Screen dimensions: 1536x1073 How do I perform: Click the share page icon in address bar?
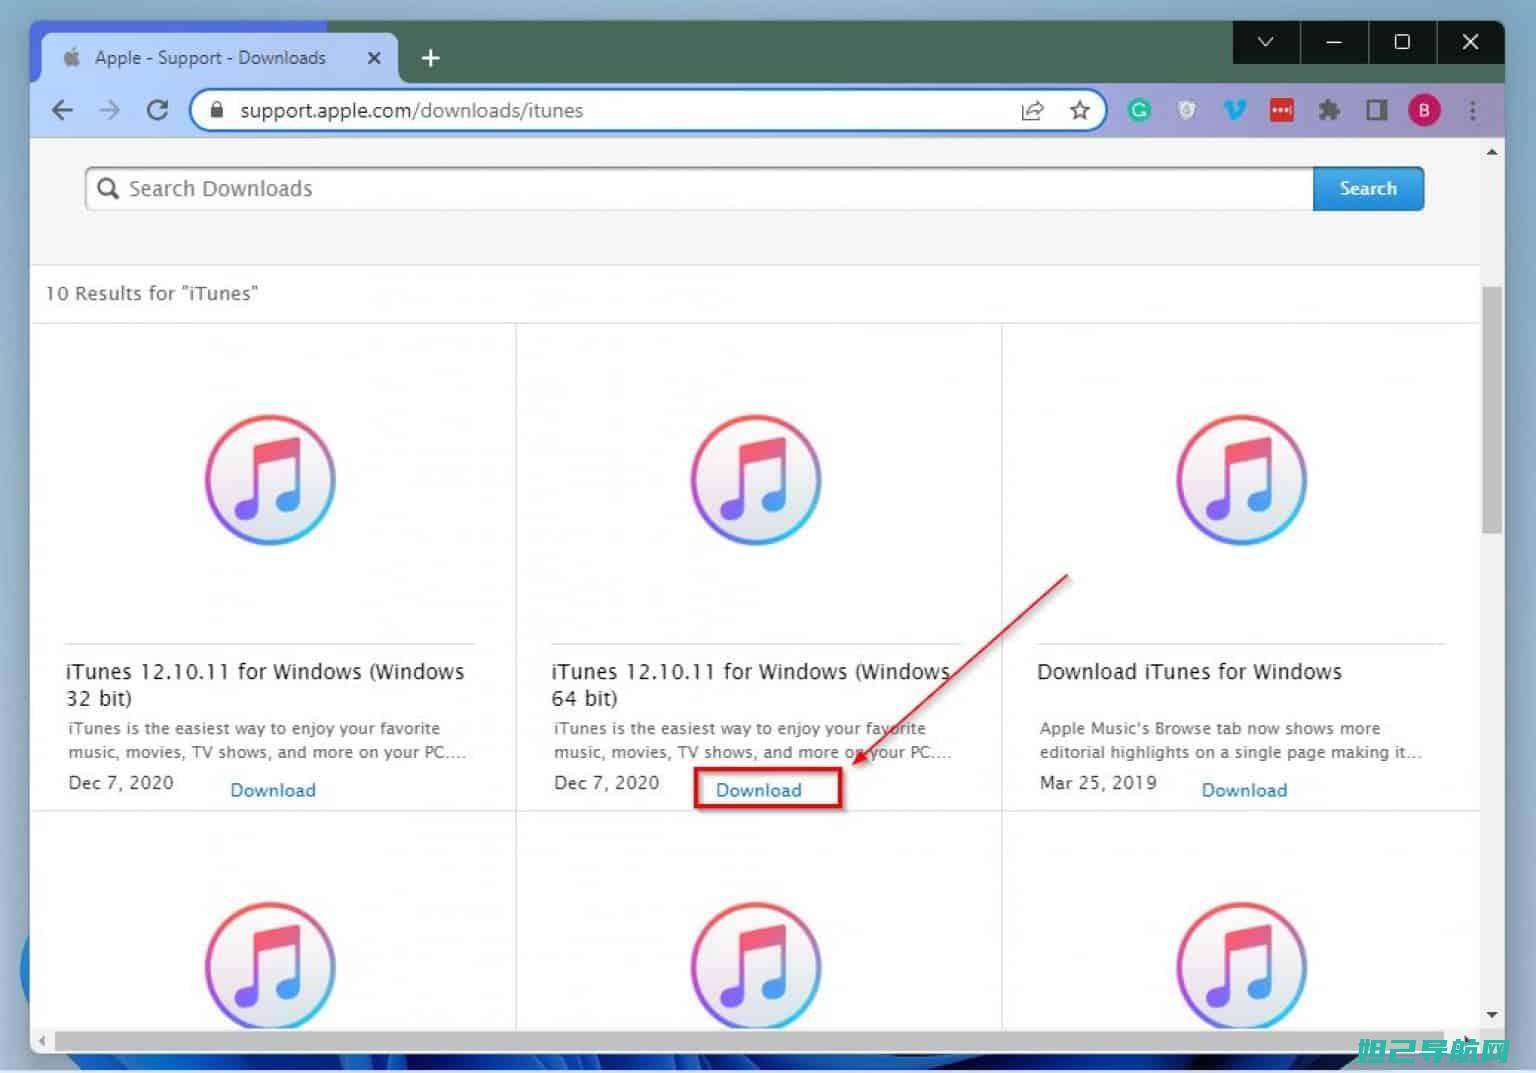[x=1032, y=110]
